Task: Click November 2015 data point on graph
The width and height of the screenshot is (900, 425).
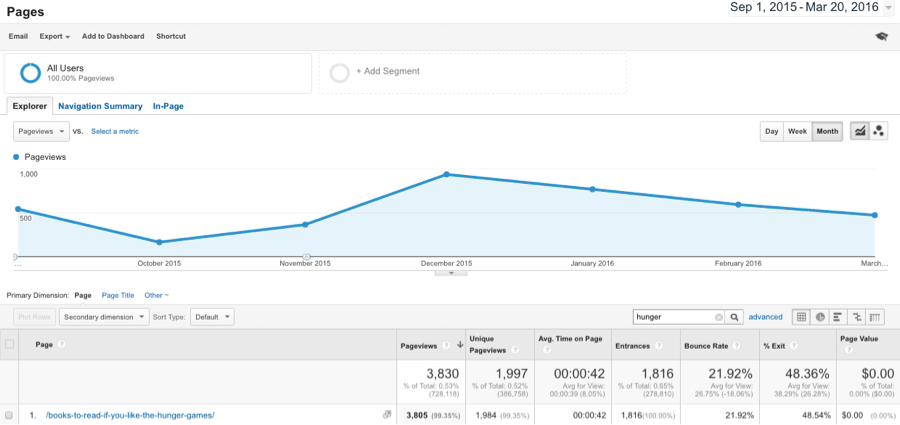Action: (305, 225)
